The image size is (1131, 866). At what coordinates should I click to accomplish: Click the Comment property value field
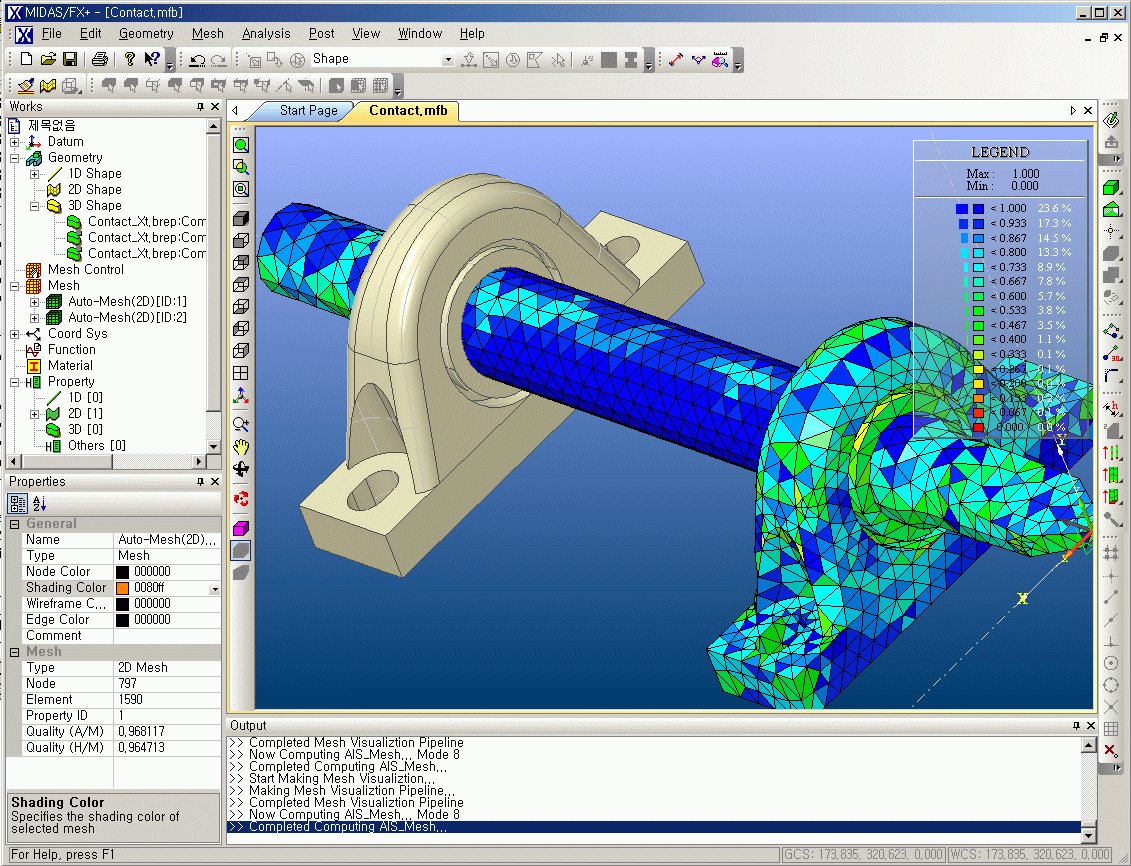tap(167, 636)
